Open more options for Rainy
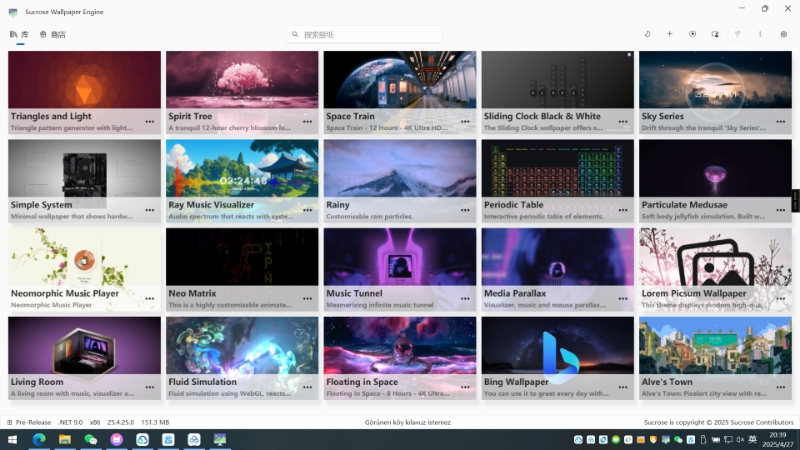The height and width of the screenshot is (450, 800). coord(465,210)
